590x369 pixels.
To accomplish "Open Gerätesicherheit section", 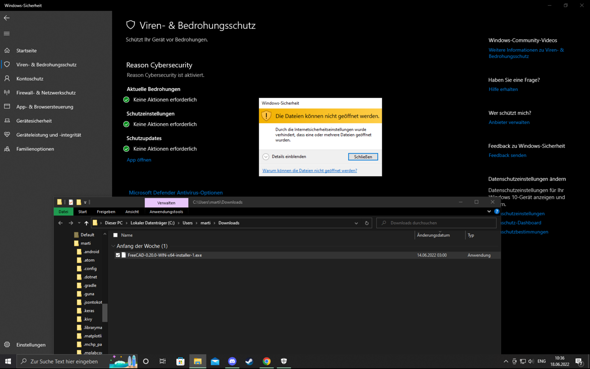I will (x=34, y=121).
